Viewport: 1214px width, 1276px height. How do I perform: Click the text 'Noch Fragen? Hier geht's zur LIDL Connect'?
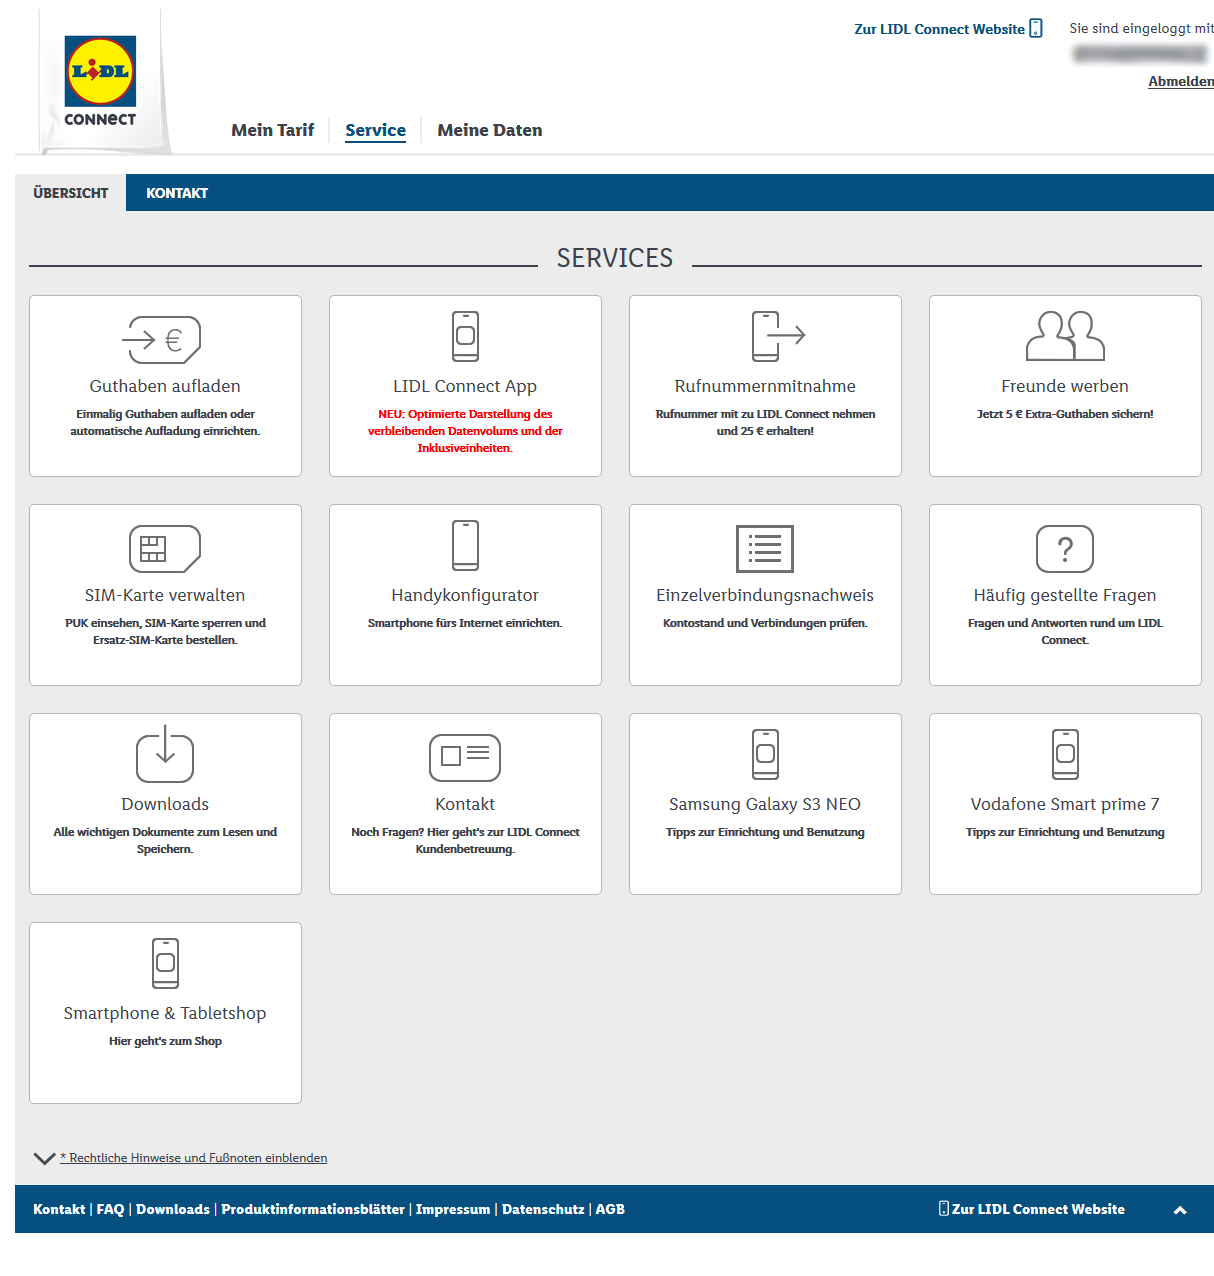465,832
